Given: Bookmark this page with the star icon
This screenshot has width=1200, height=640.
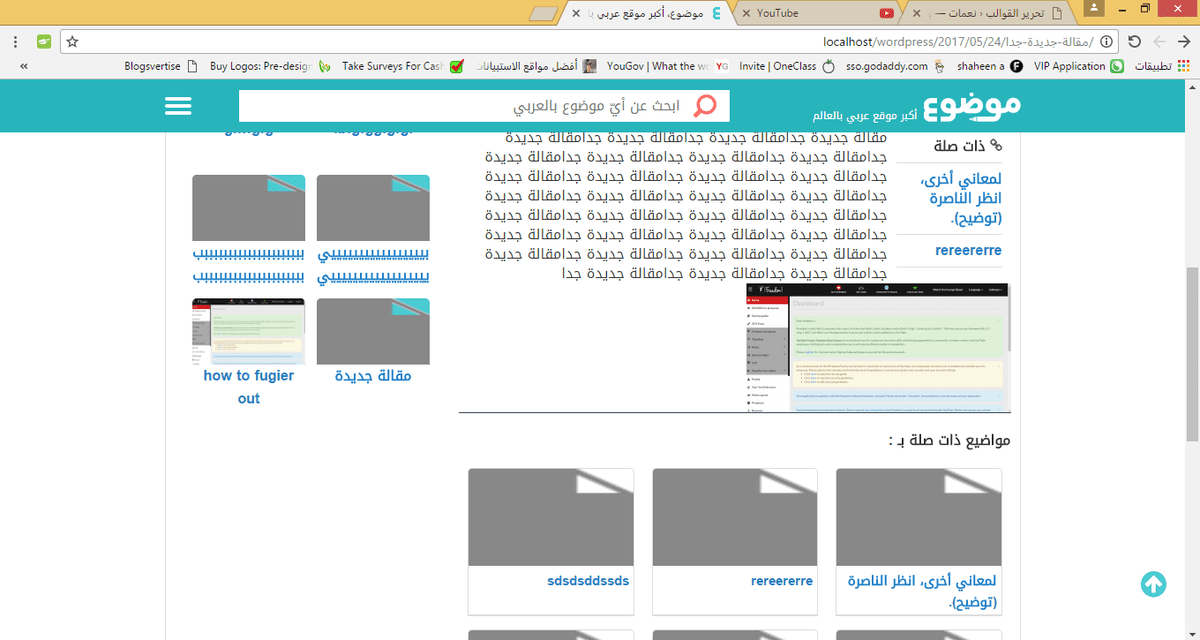Looking at the screenshot, I should 72,42.
